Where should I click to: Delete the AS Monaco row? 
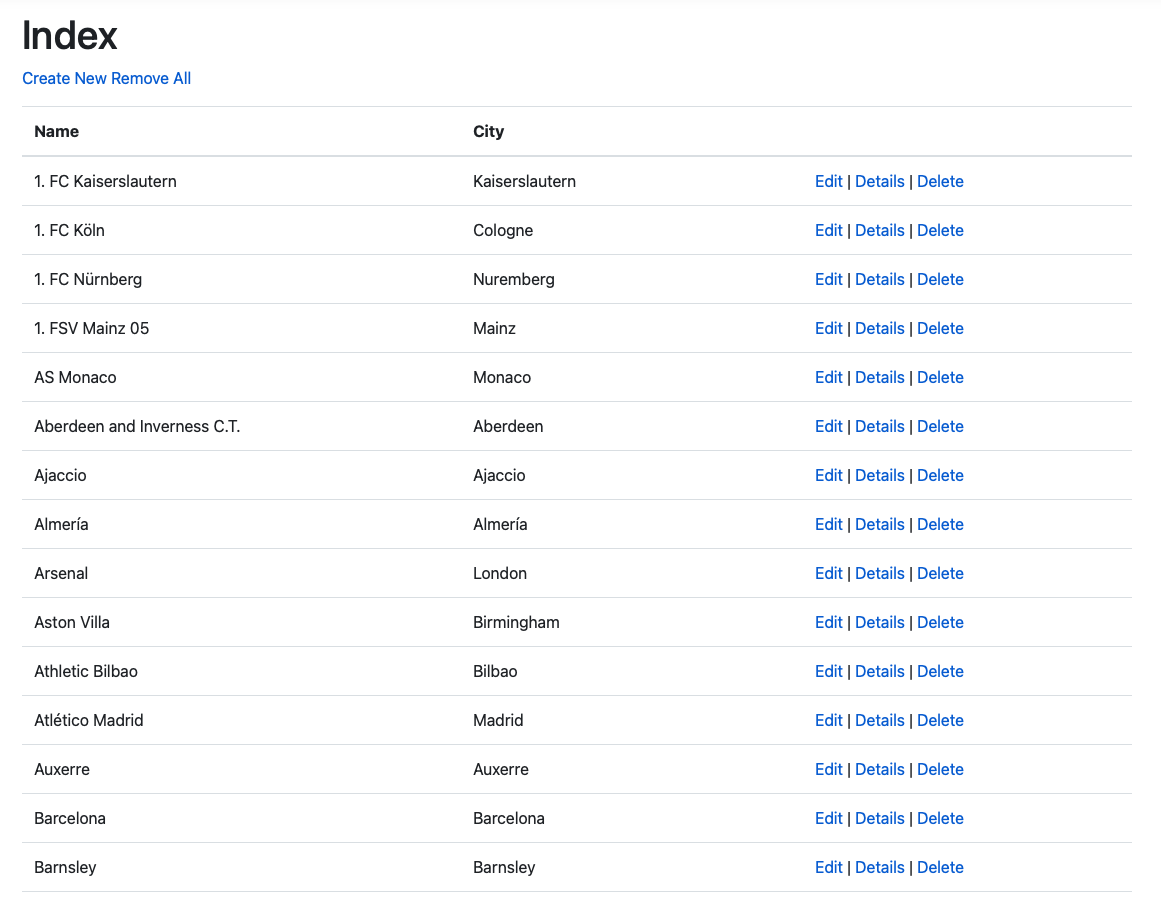tap(940, 378)
